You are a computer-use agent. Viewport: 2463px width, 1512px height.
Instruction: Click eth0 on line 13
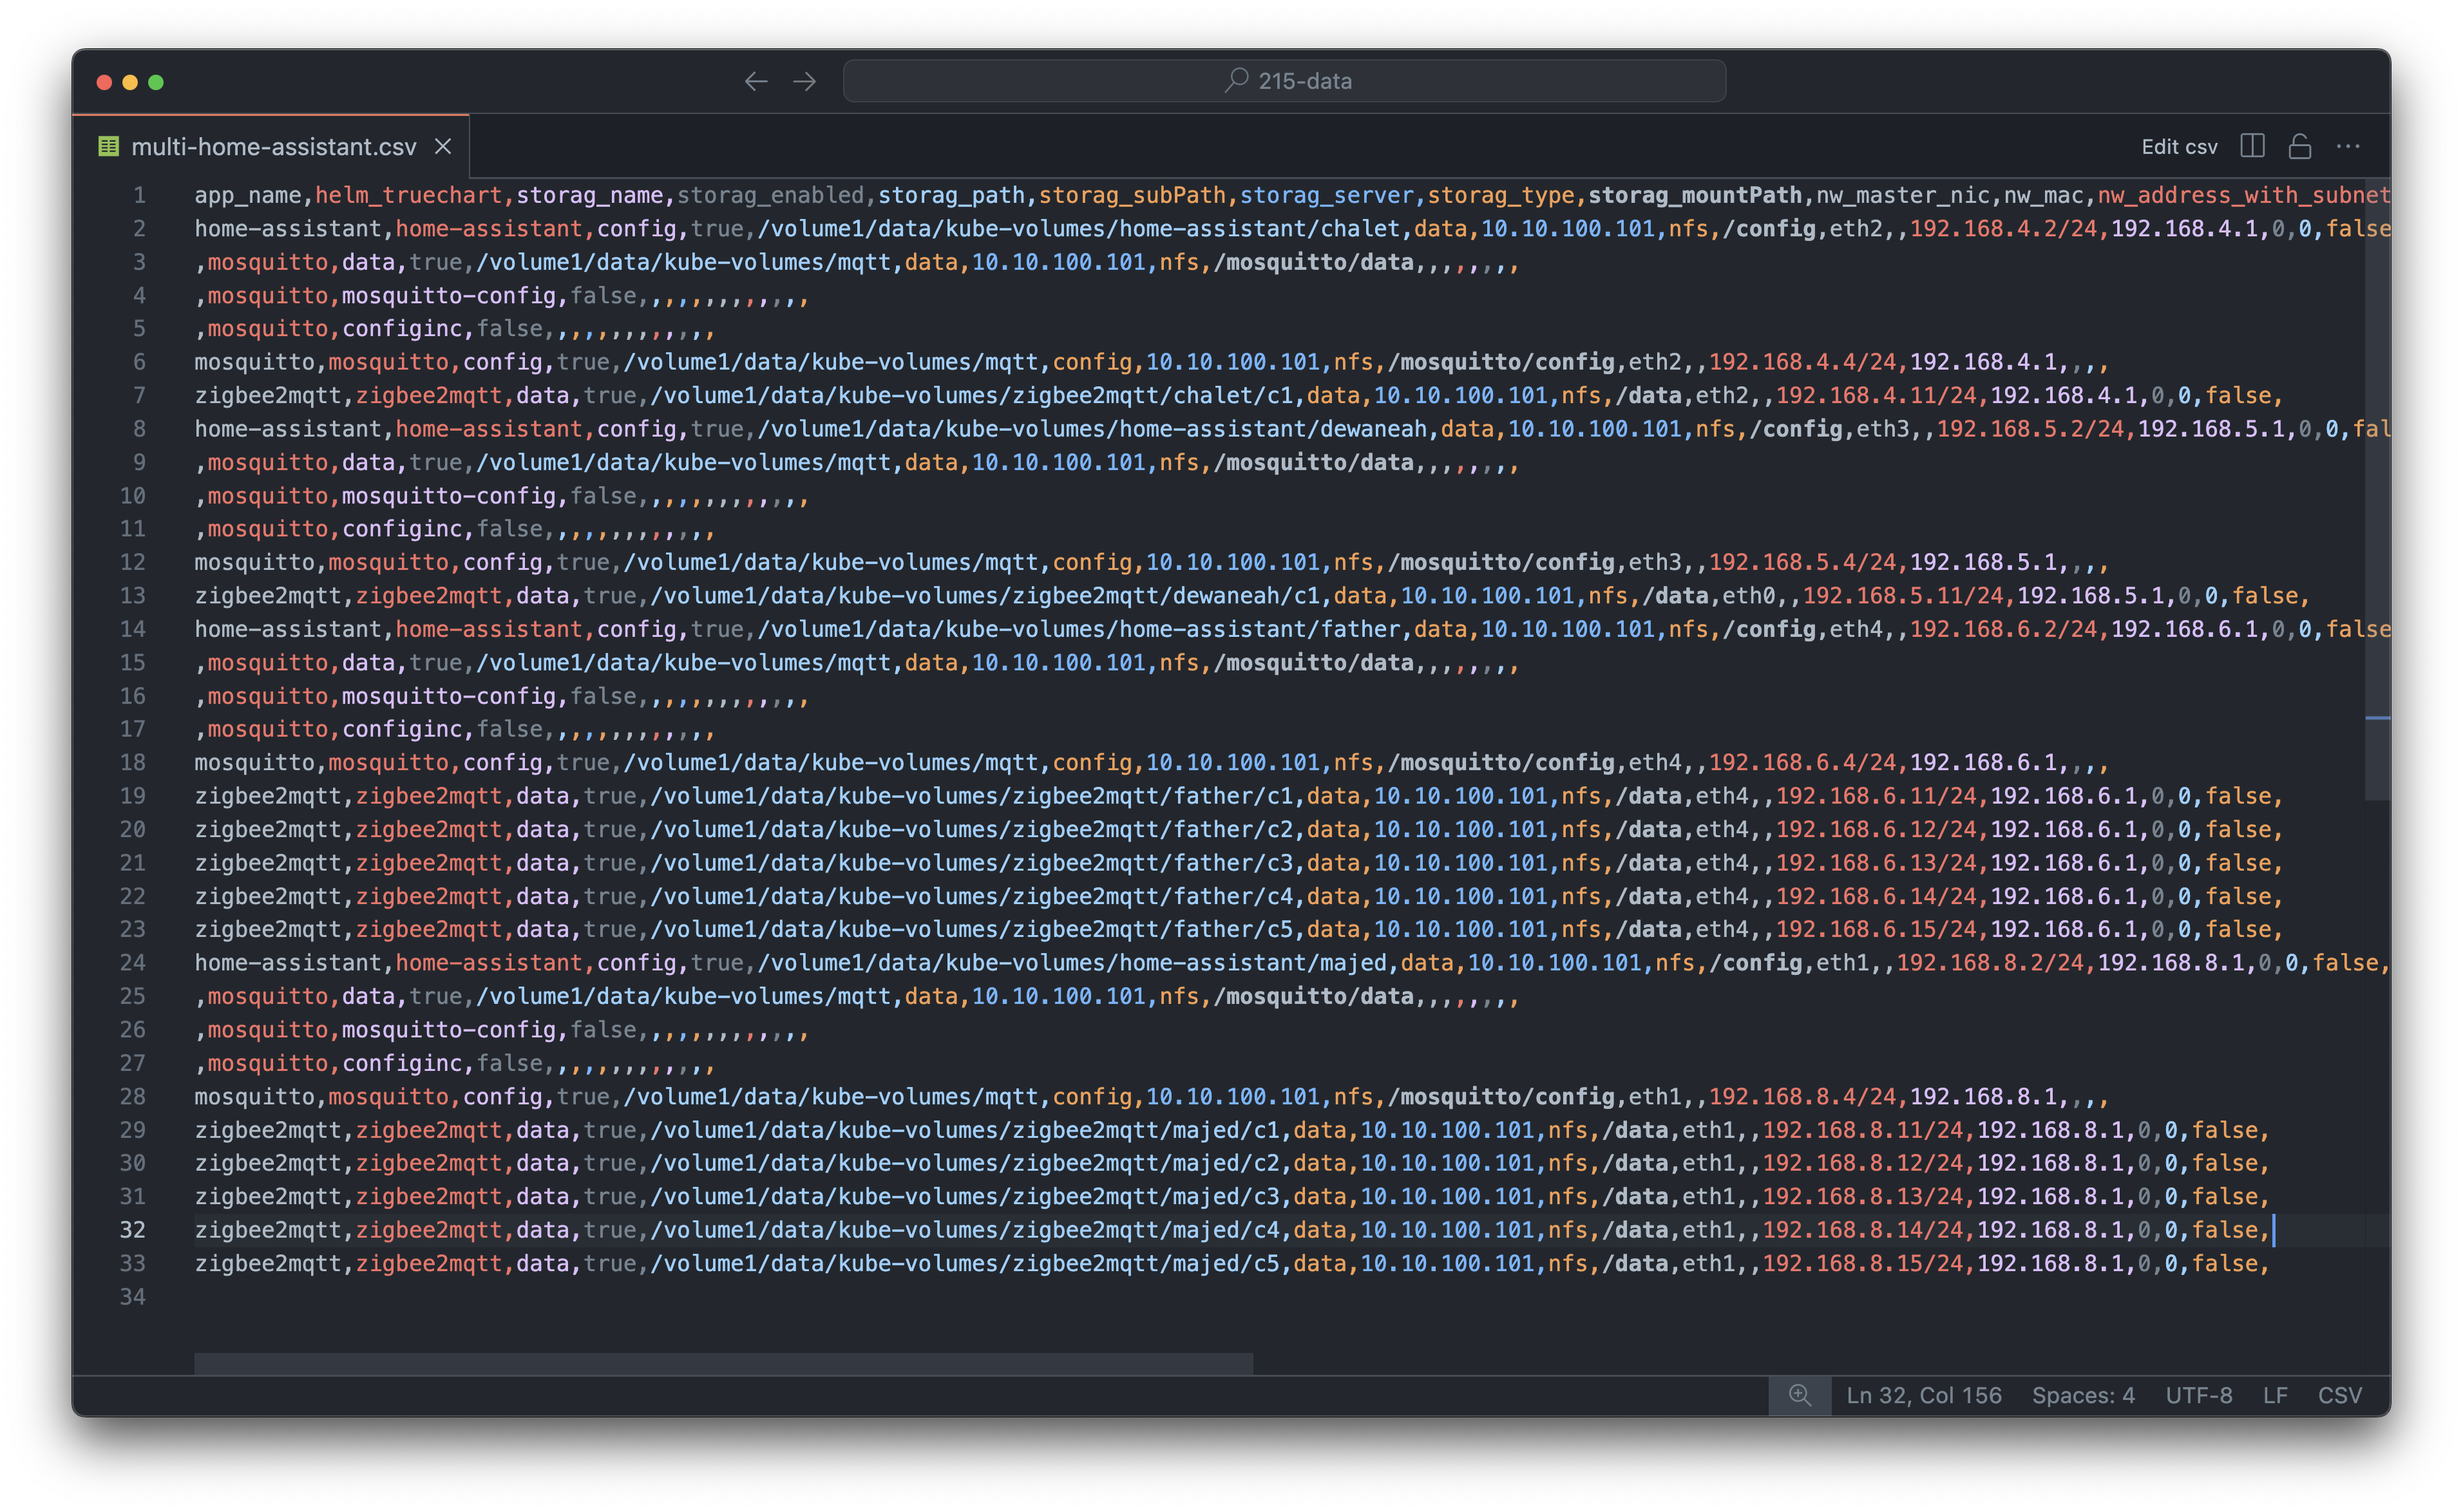pos(1748,596)
